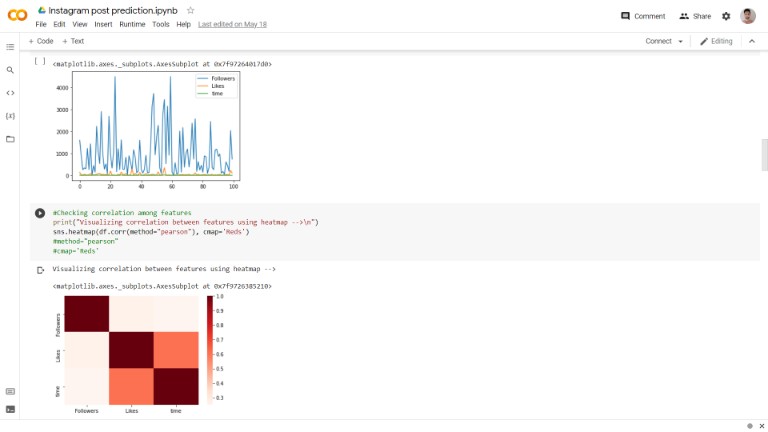This screenshot has height=432, width=768.
Task: Open the Runtime menu
Action: click(132, 24)
